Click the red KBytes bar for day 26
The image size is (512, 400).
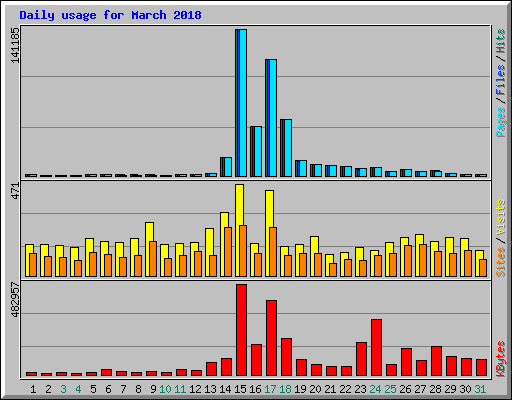[406, 362]
